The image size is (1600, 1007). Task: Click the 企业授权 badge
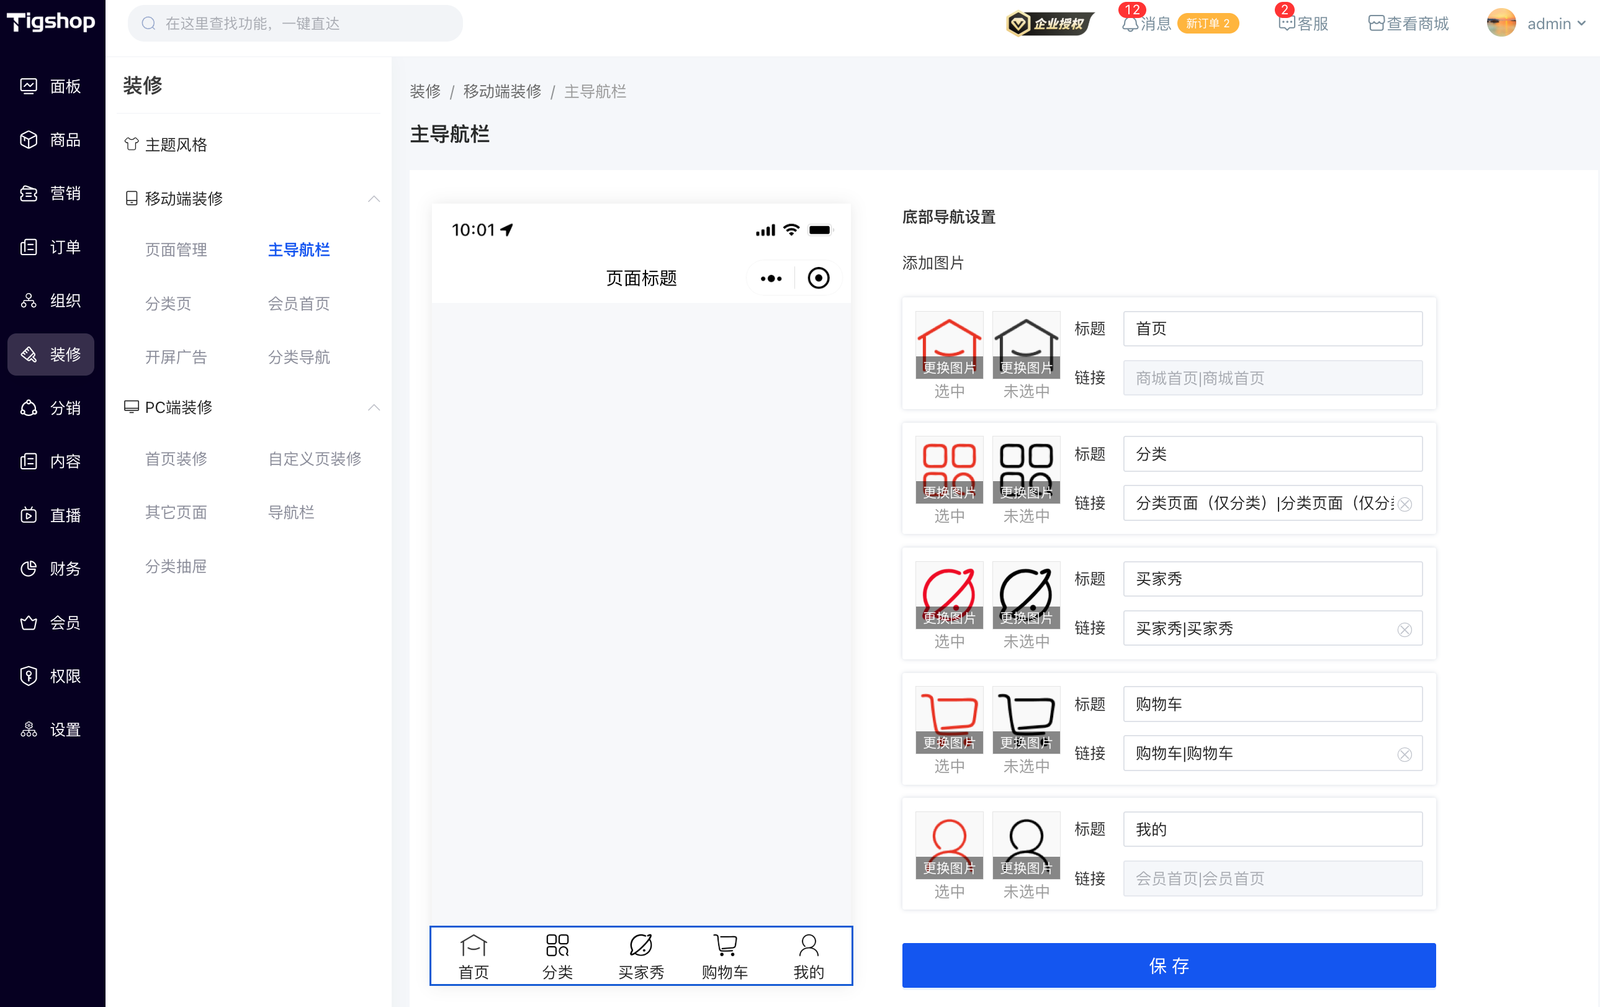pos(1050,23)
